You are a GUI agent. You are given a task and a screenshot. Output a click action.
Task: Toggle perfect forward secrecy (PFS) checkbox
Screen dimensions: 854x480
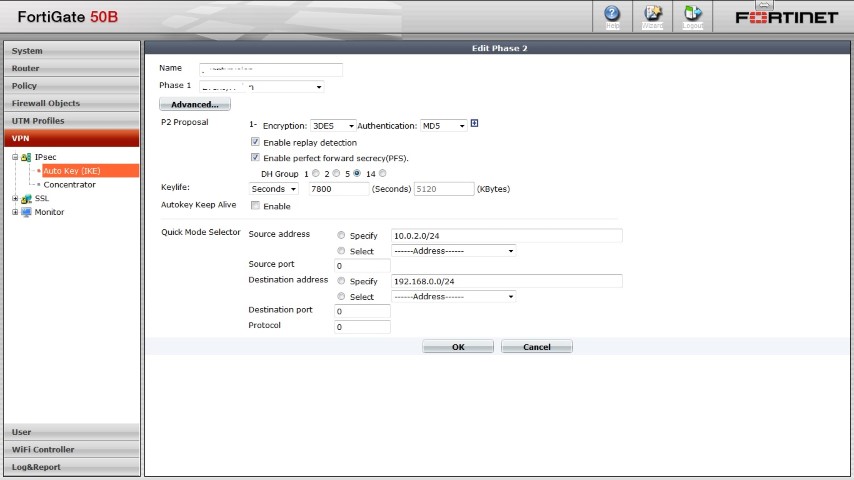(x=255, y=157)
